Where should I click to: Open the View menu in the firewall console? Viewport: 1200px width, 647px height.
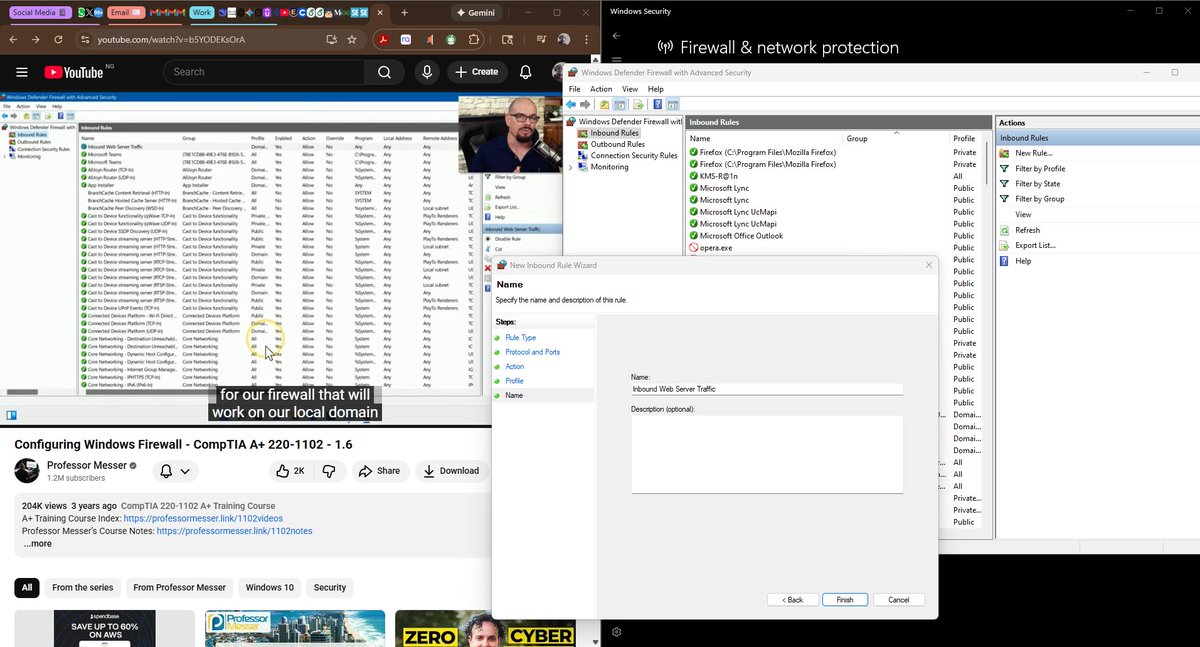[x=630, y=89]
